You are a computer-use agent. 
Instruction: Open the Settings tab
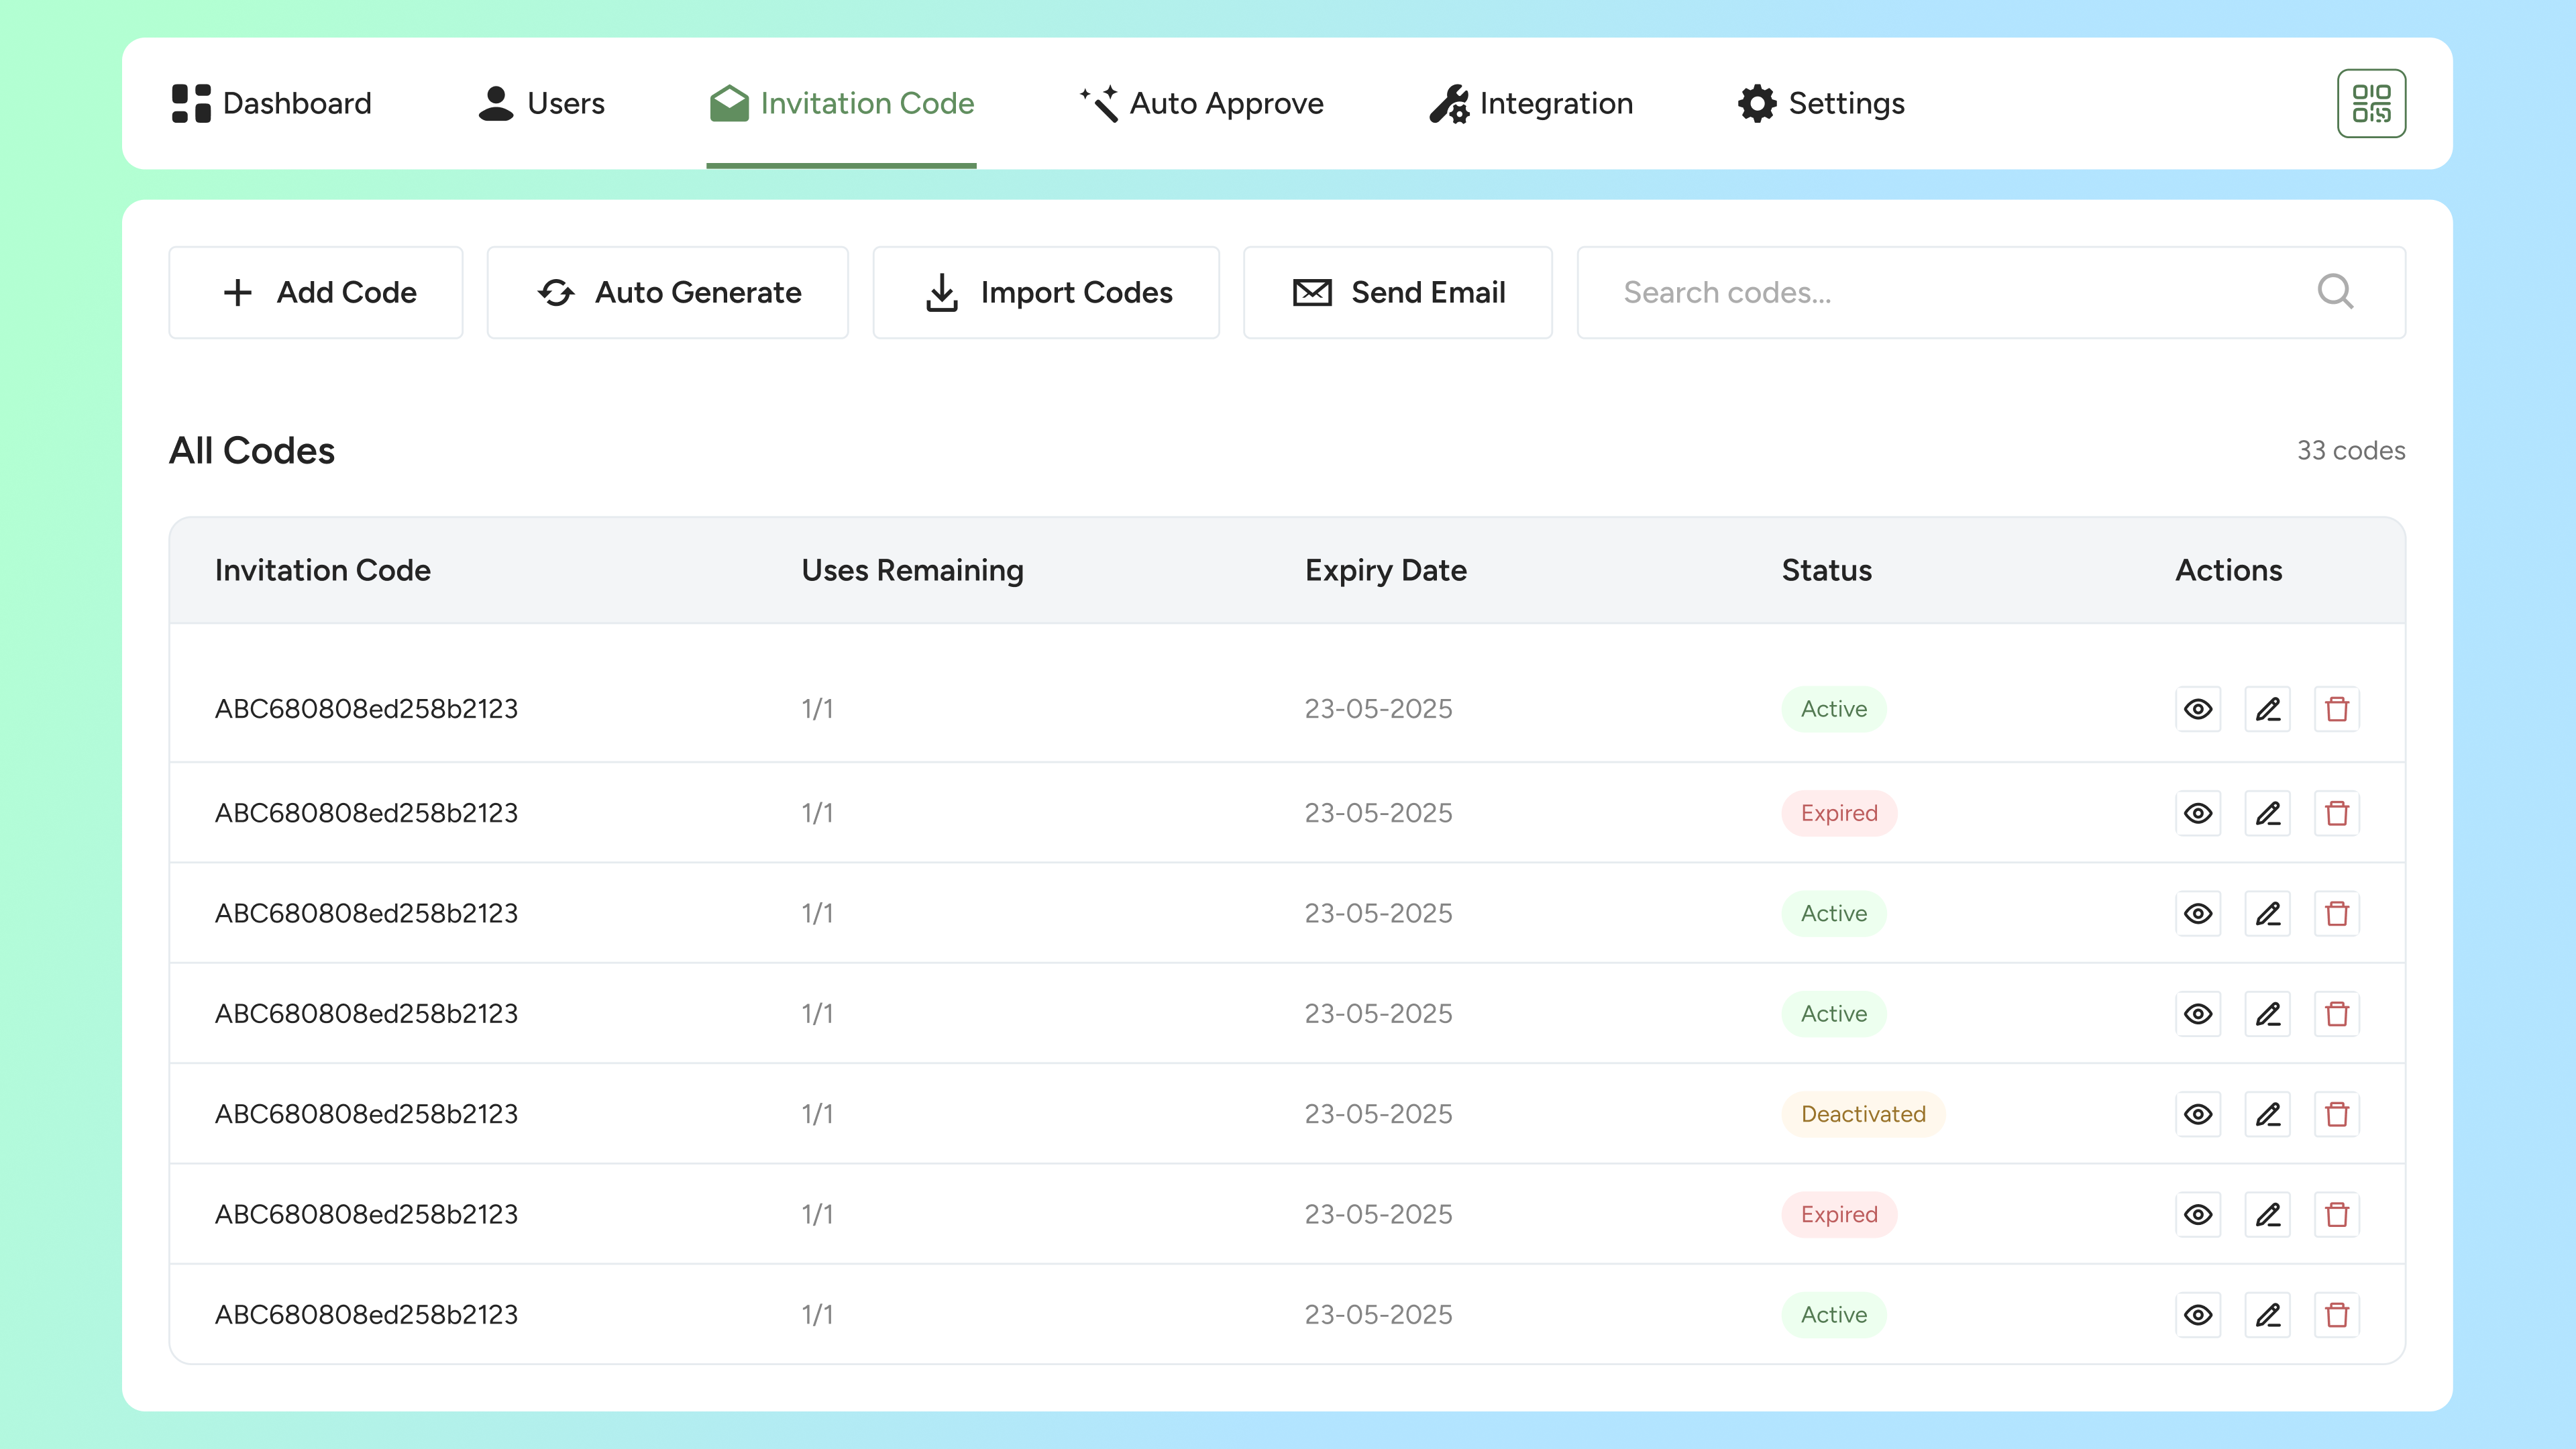coord(1821,103)
